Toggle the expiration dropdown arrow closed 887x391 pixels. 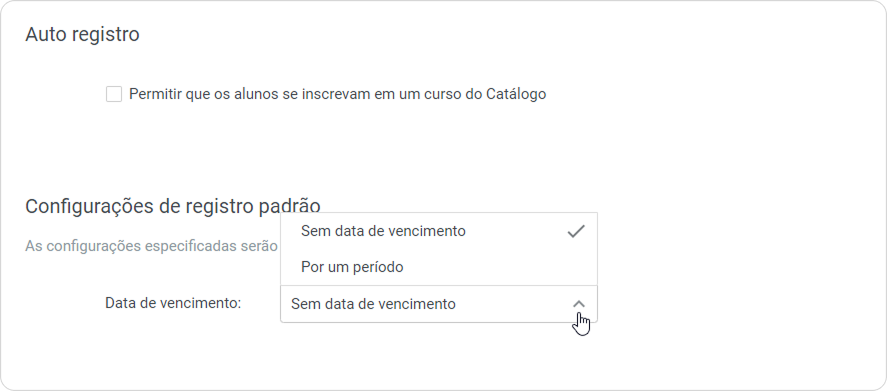pos(578,304)
